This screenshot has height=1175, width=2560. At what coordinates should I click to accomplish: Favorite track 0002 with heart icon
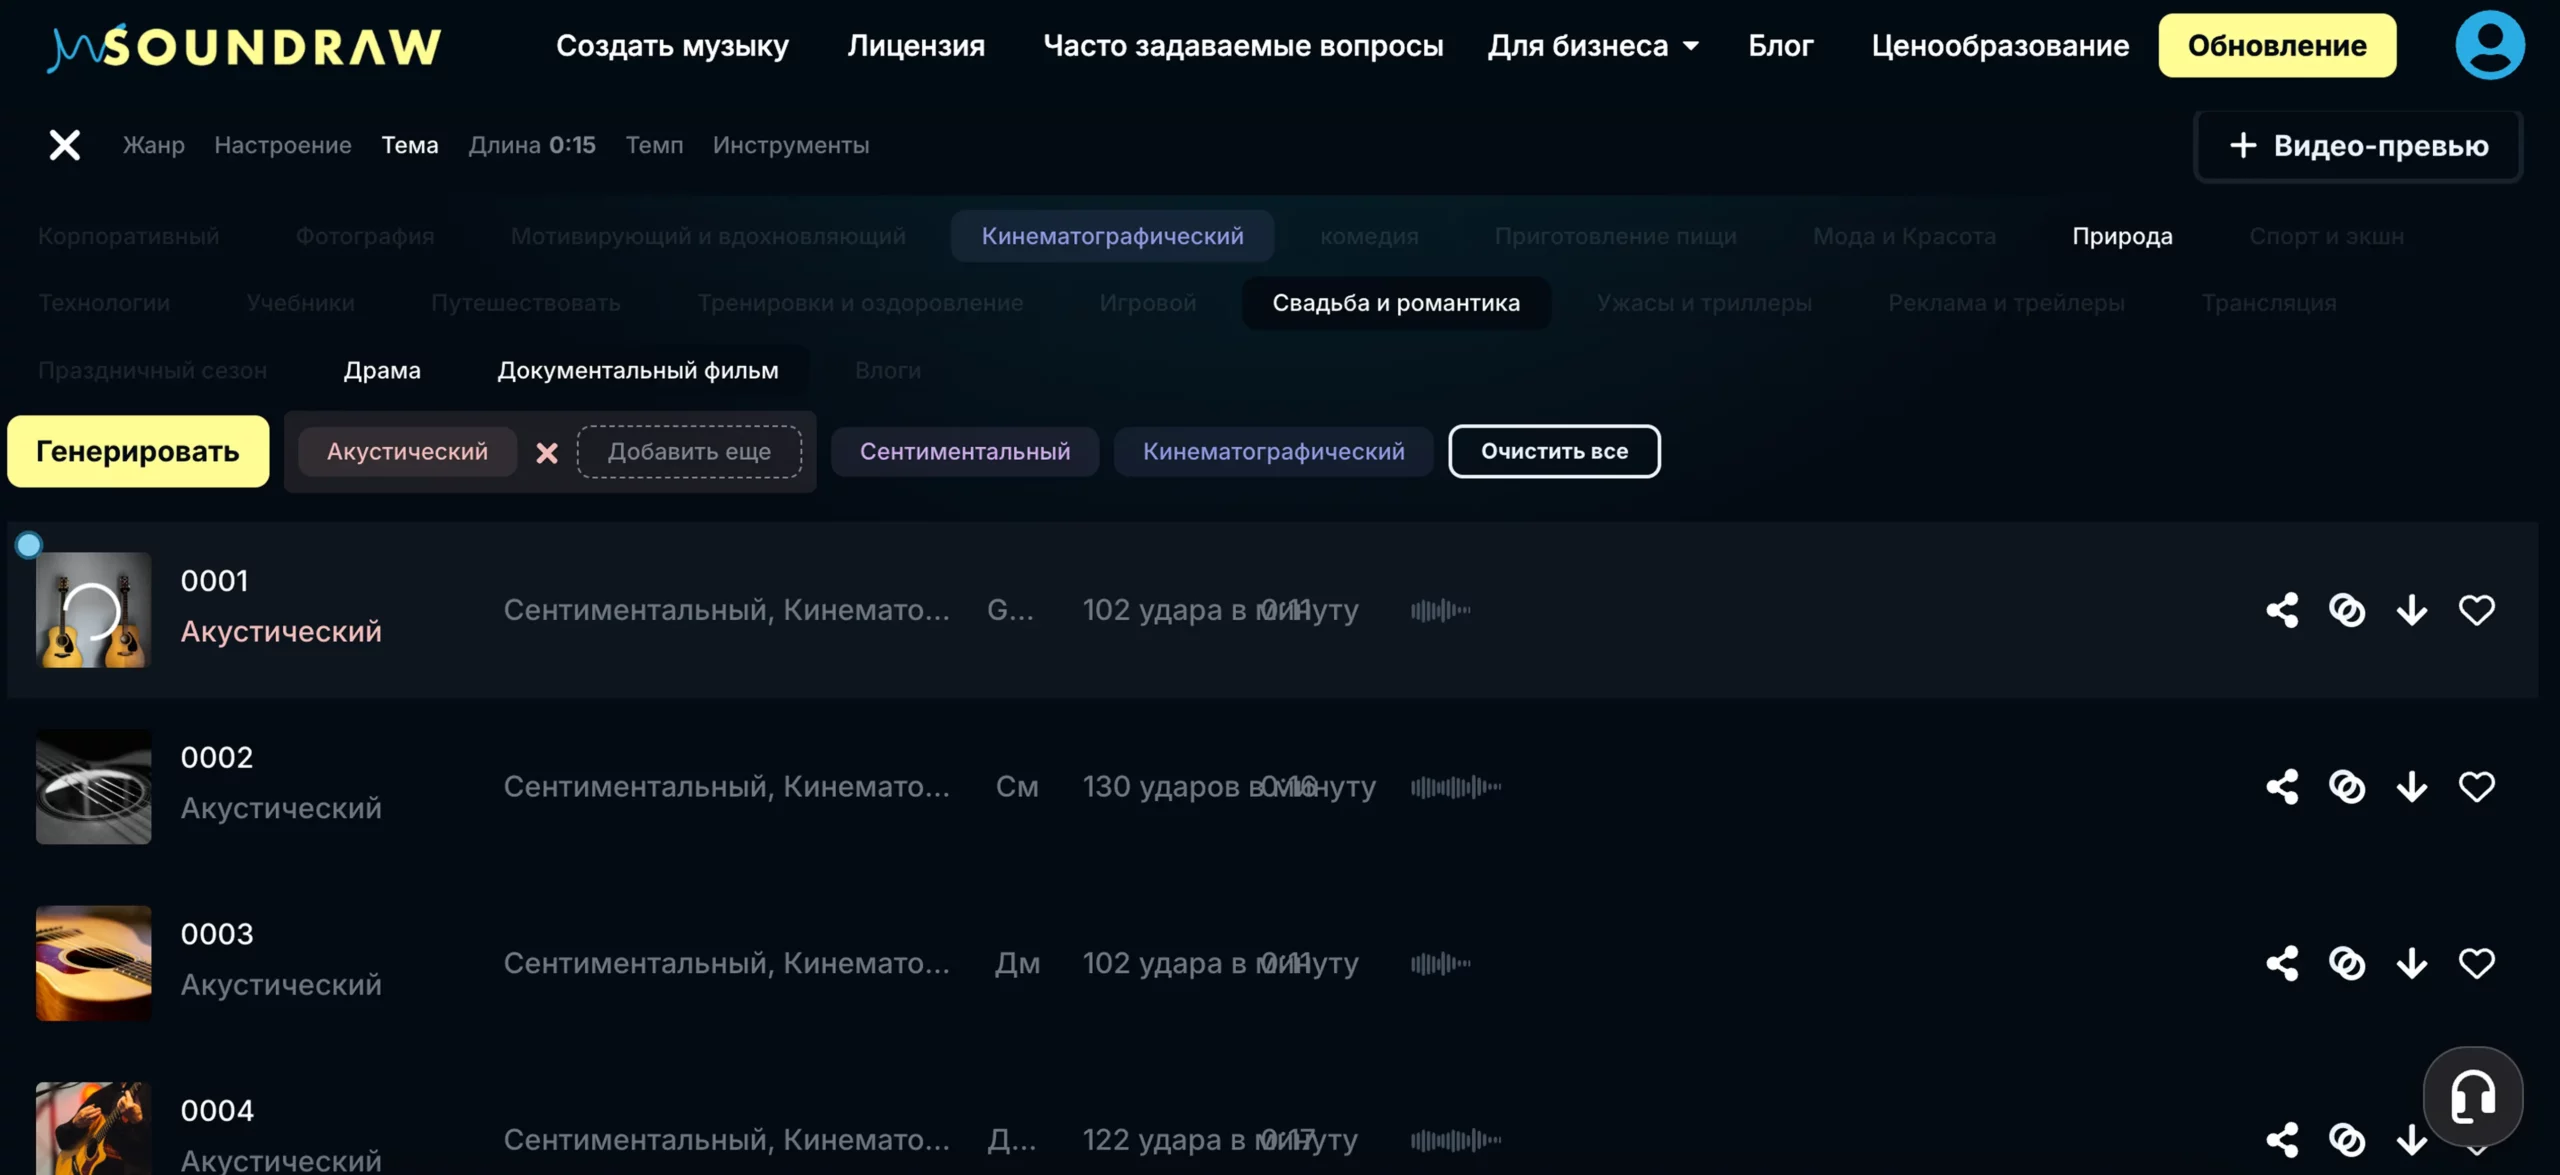[2476, 787]
